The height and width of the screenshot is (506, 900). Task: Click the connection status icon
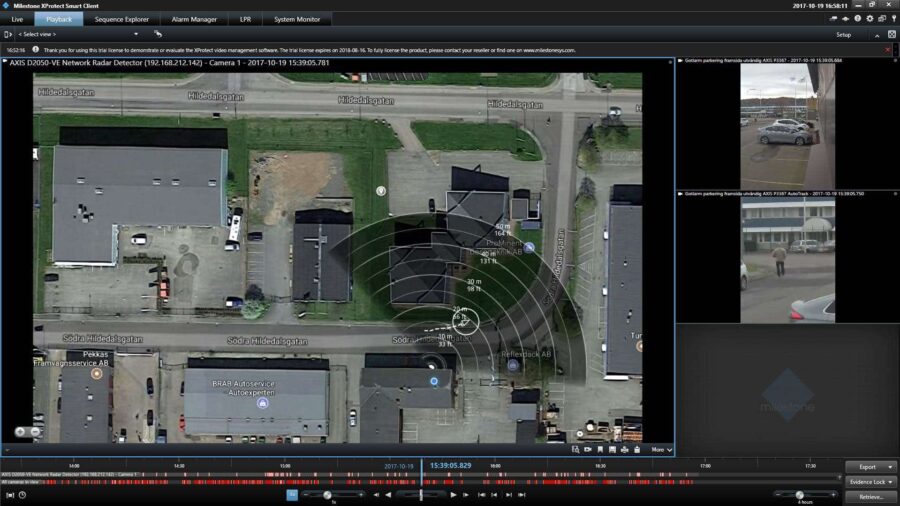point(845,19)
